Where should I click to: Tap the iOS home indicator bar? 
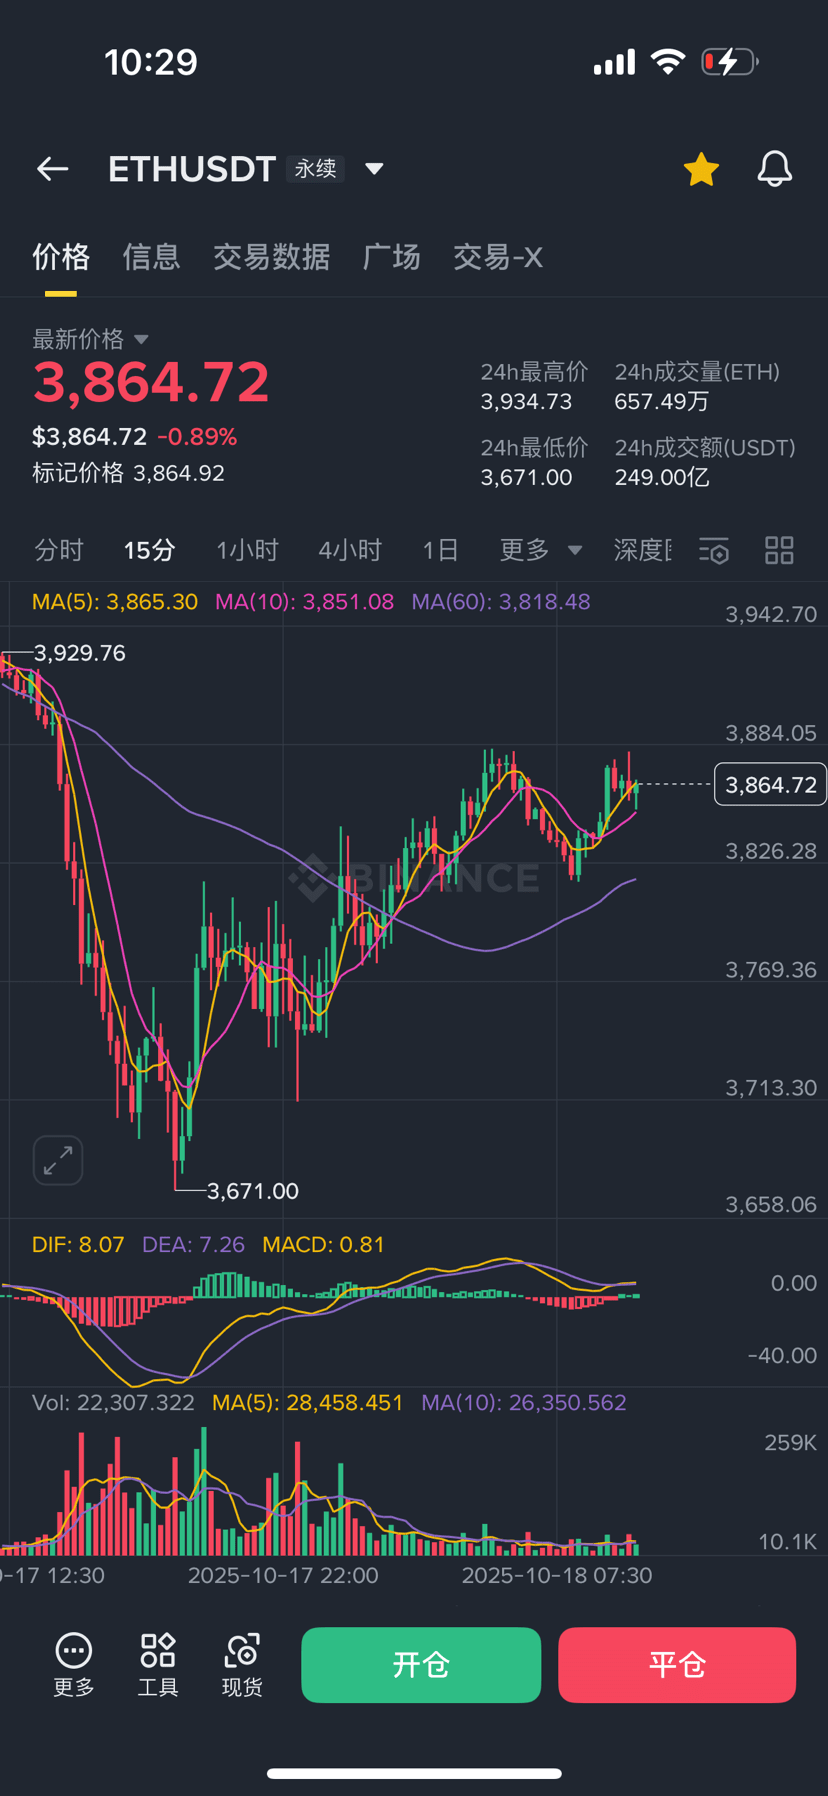pyautogui.click(x=414, y=1773)
